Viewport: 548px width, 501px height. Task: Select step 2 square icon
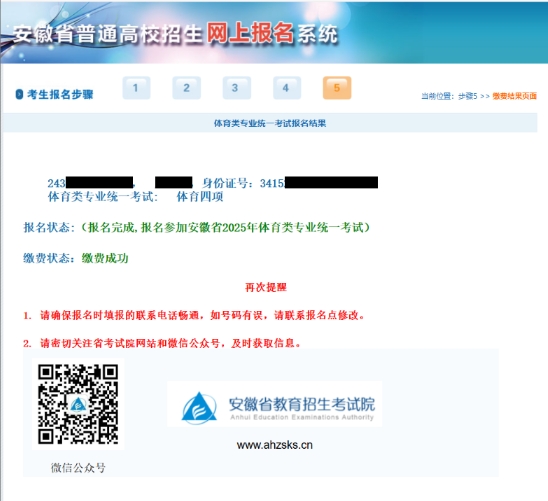pos(187,88)
